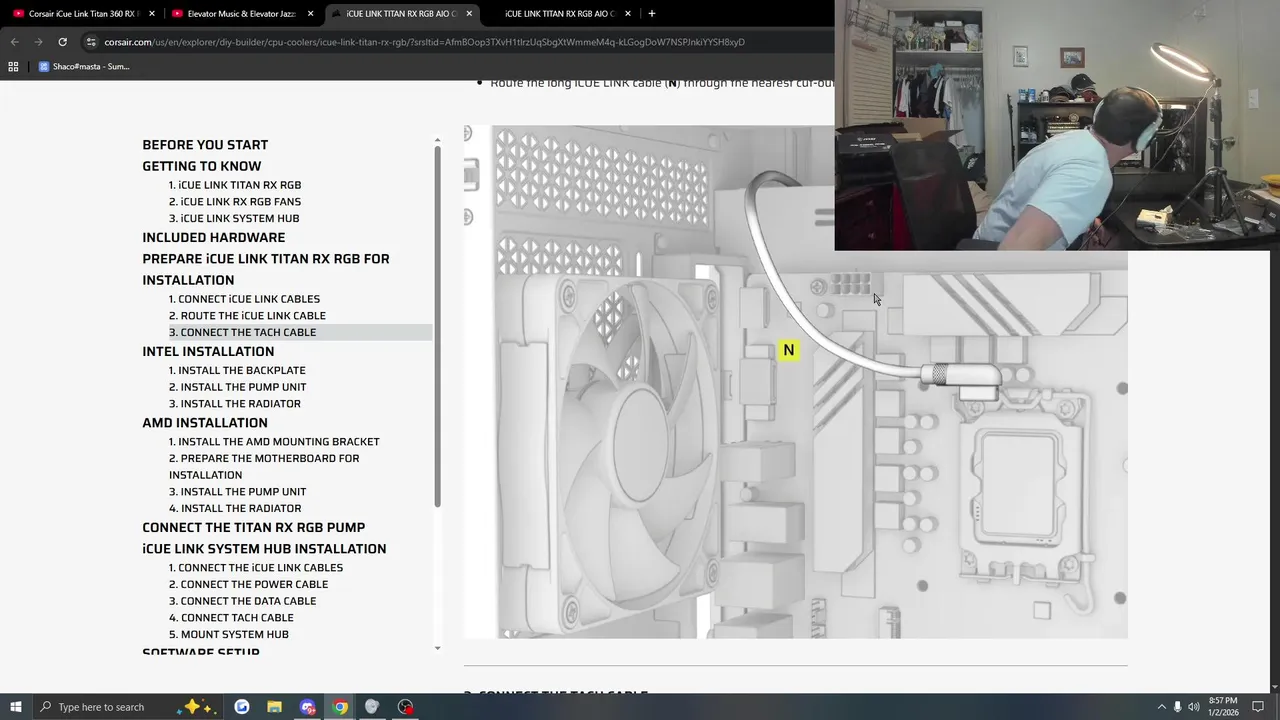Open the Windows Start menu
Image resolution: width=1280 pixels, height=720 pixels.
pos(16,707)
